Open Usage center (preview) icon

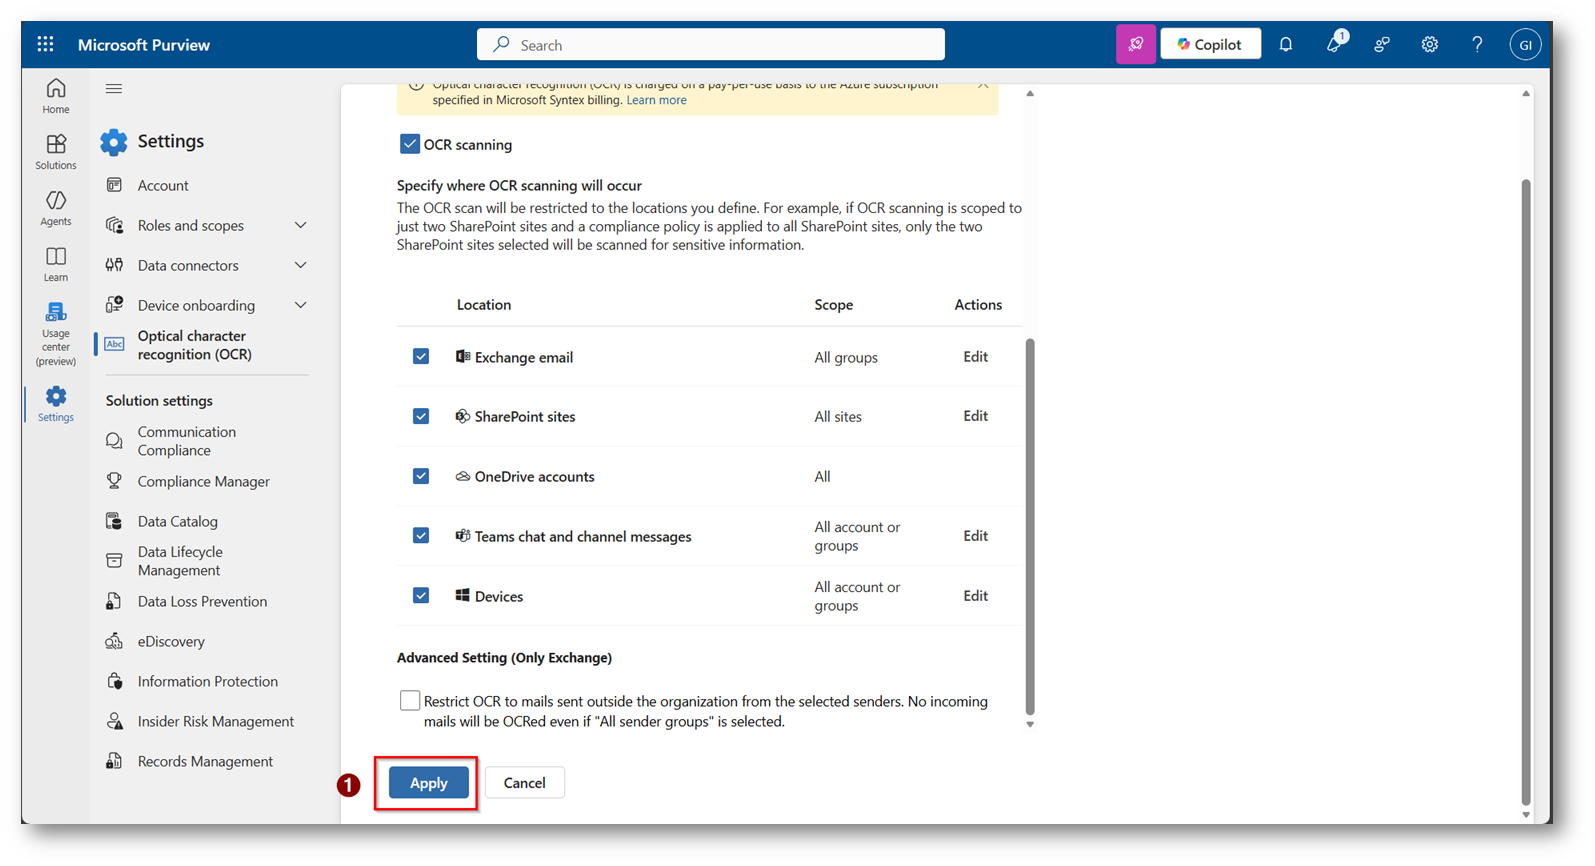point(56,334)
